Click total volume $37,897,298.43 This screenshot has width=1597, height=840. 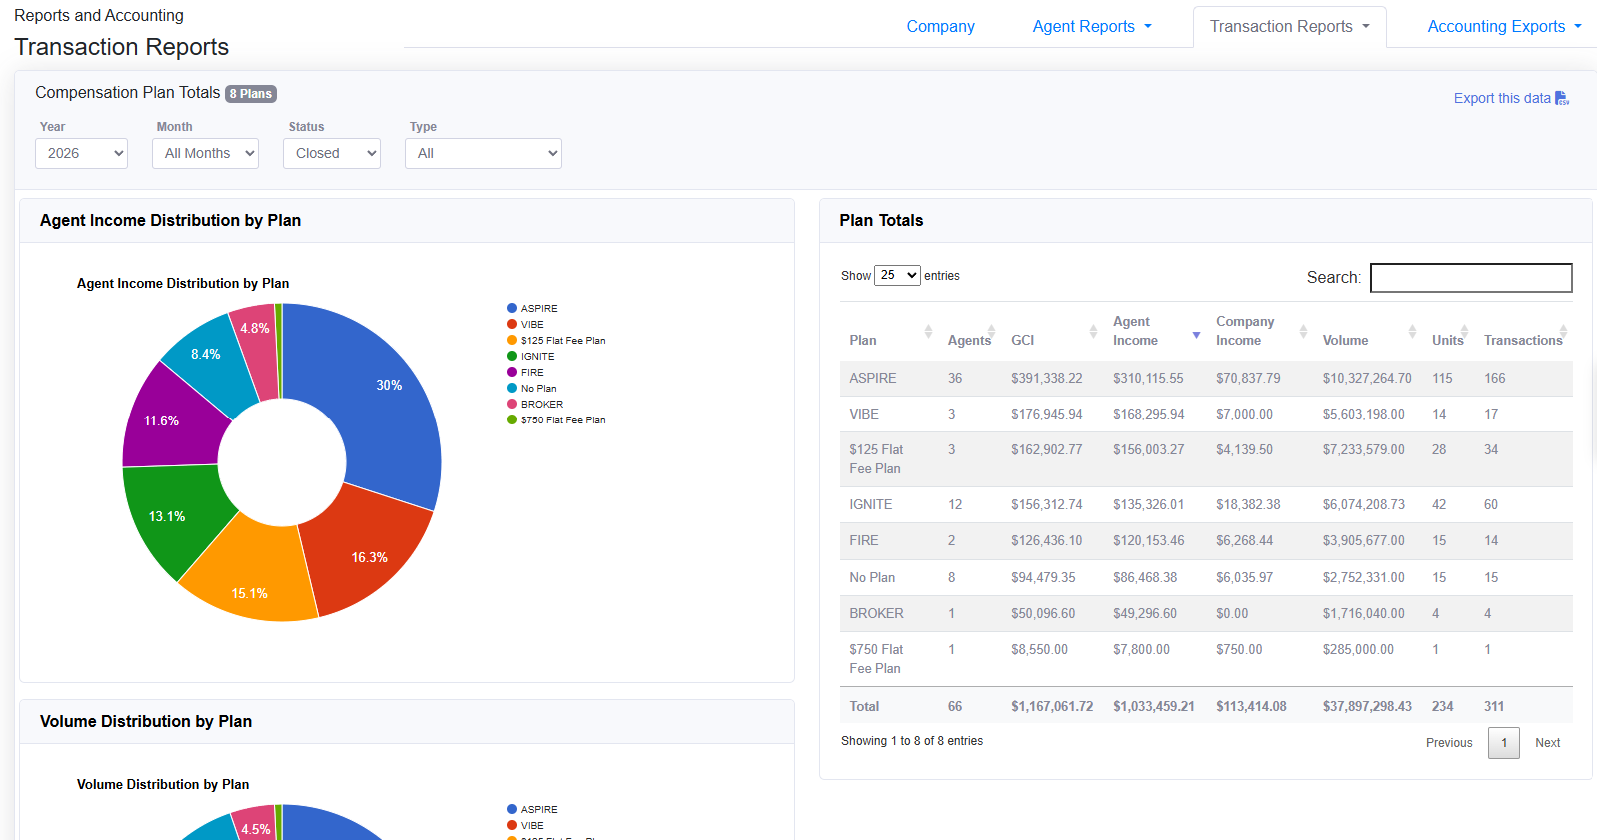pyautogui.click(x=1367, y=706)
